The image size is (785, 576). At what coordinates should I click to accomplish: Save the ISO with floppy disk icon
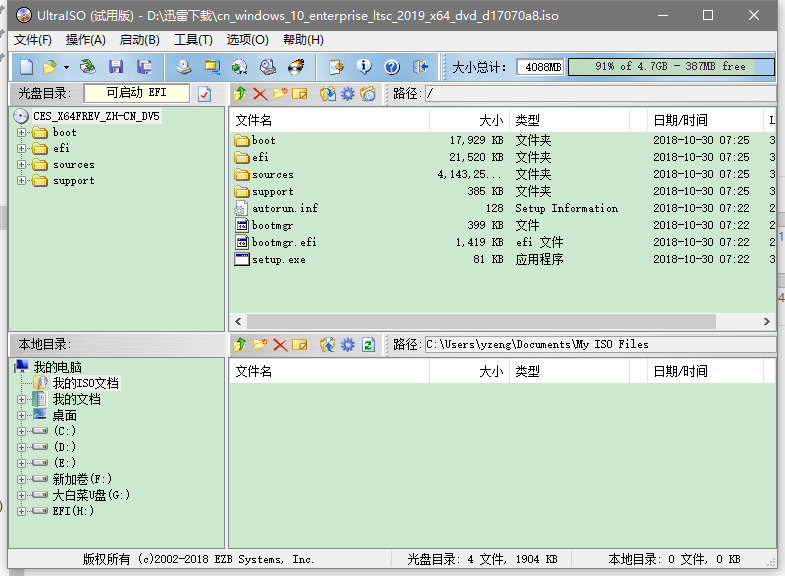click(x=116, y=67)
